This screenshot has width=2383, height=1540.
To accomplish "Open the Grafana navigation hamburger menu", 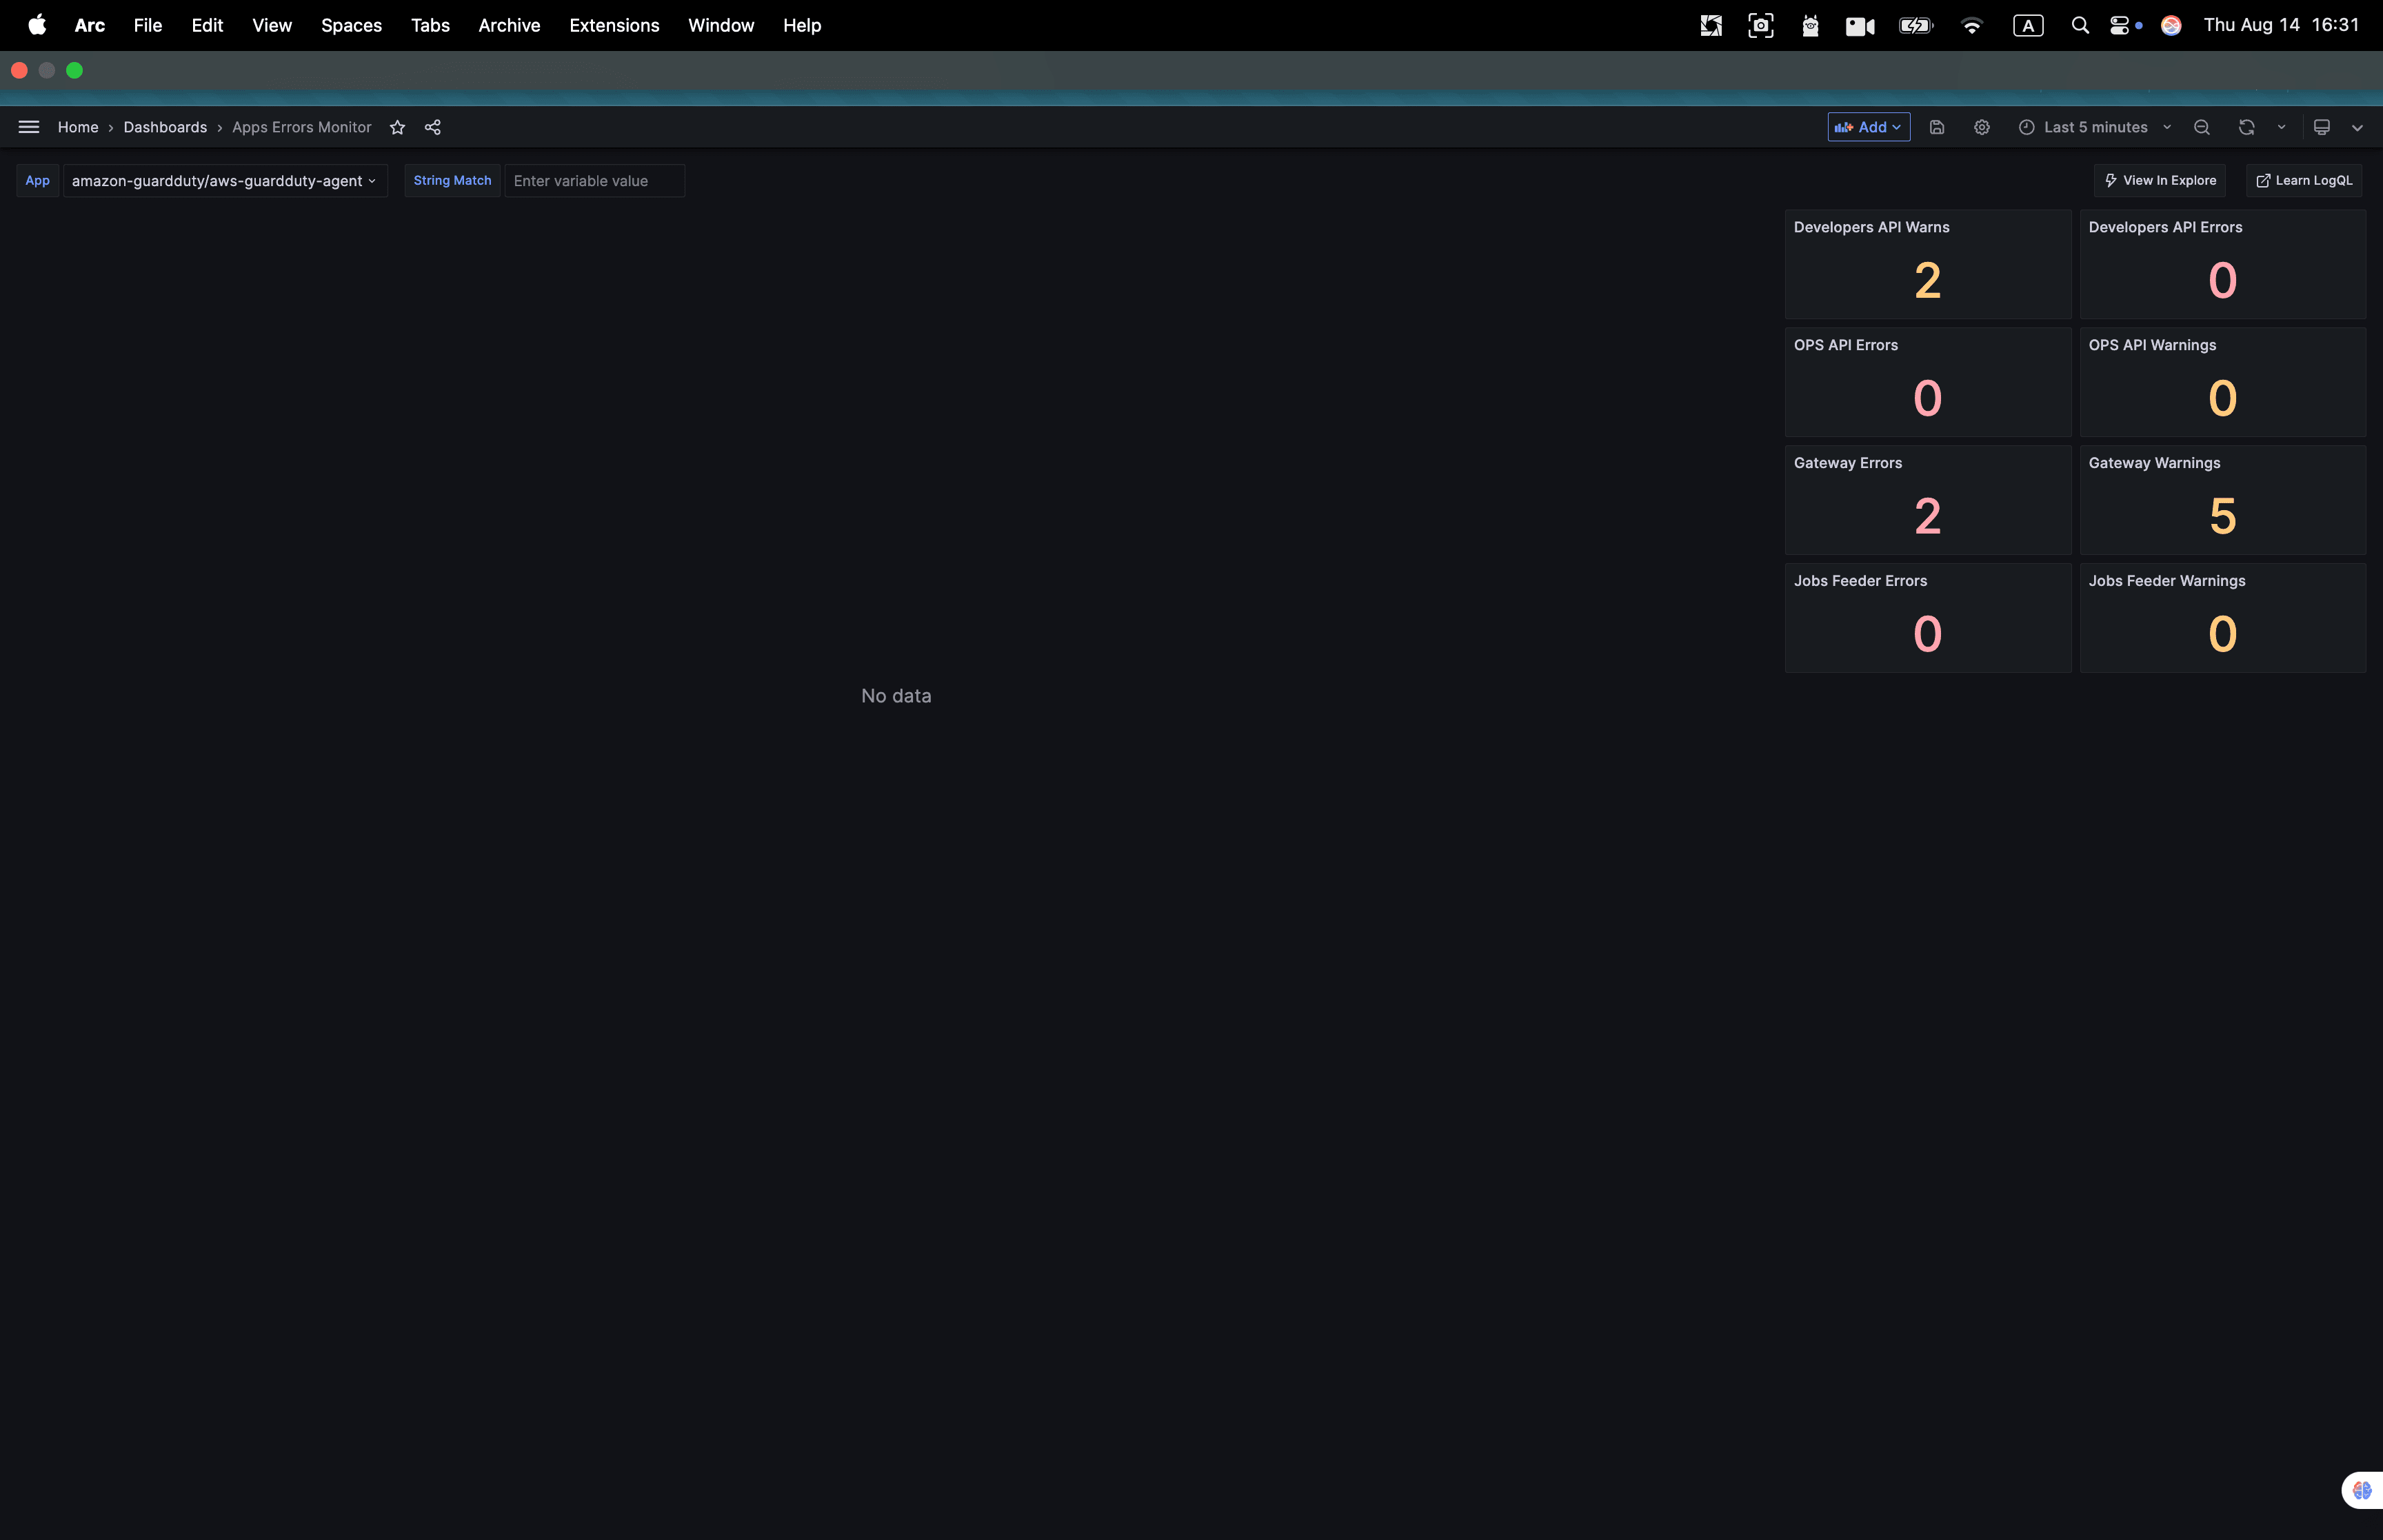I will (28, 126).
